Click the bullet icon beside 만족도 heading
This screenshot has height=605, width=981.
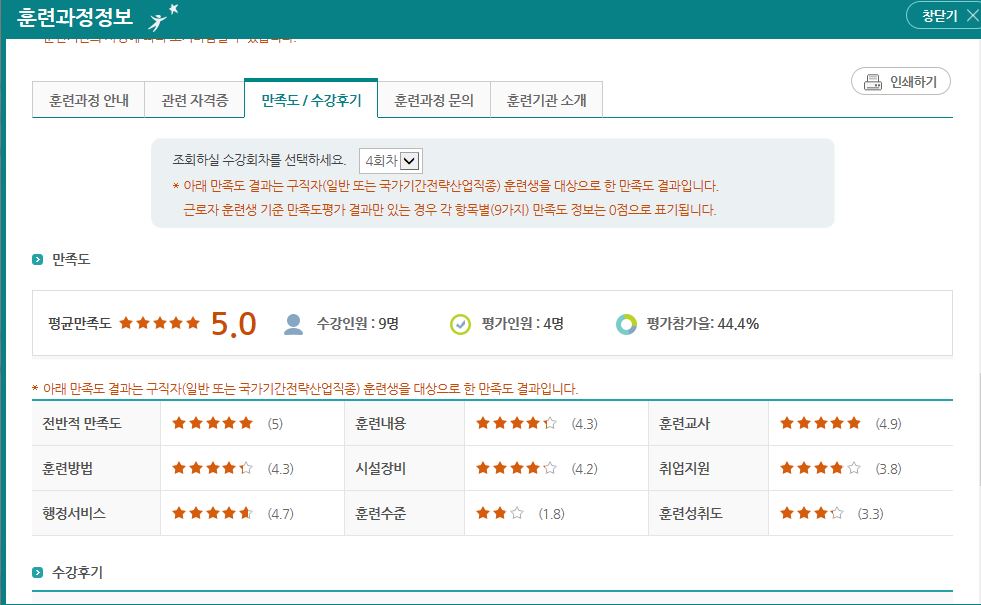[x=38, y=260]
